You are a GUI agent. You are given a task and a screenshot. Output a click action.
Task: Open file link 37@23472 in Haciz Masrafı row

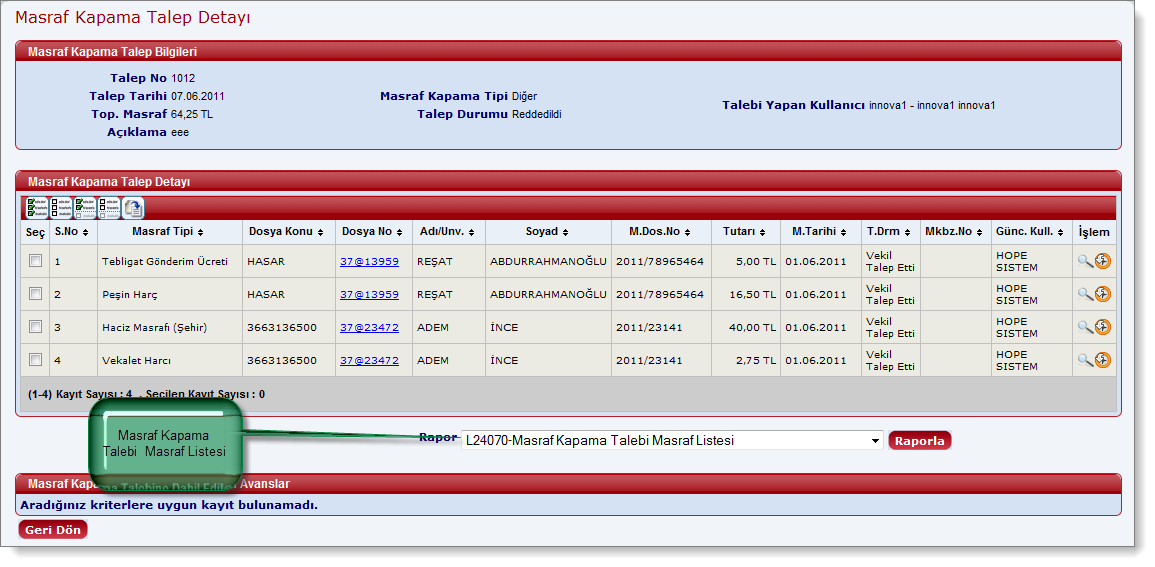[369, 327]
